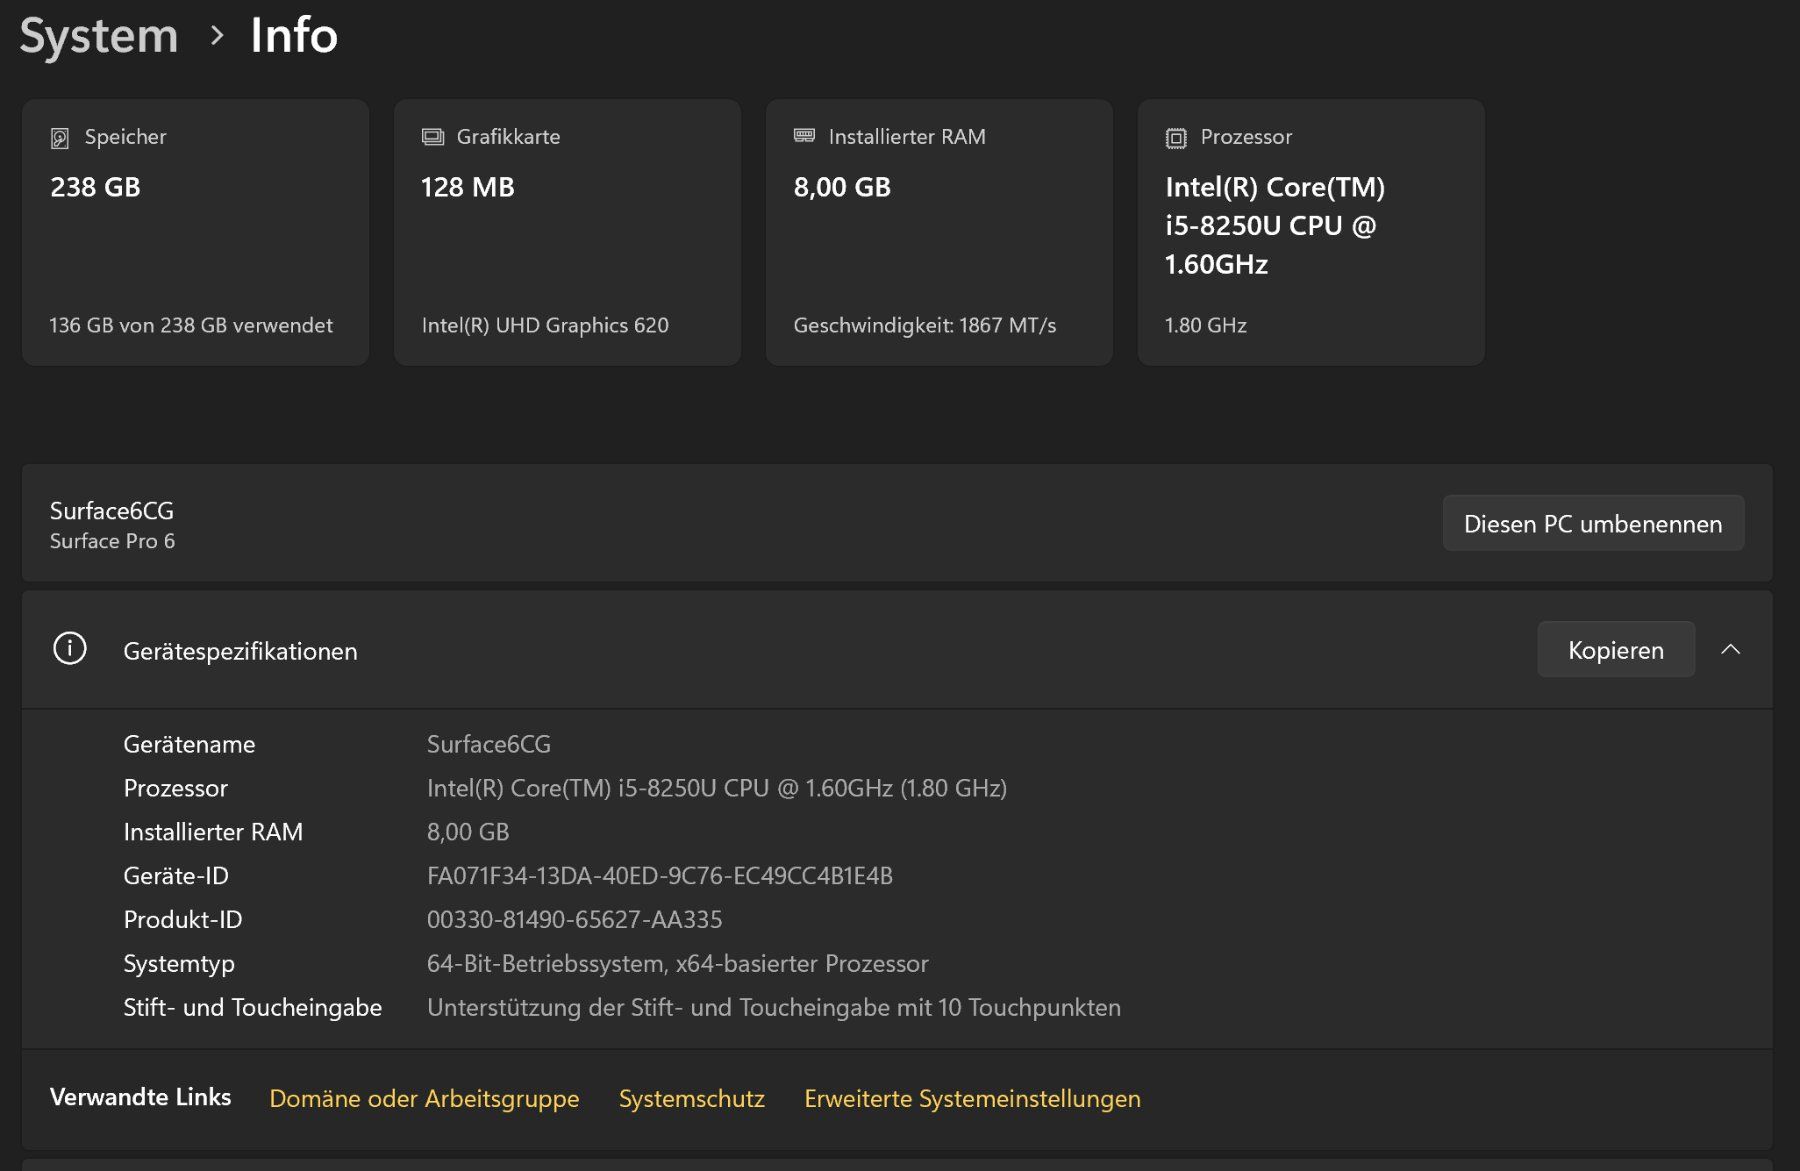Open Systemschutz link
The height and width of the screenshot is (1171, 1800).
tap(692, 1098)
